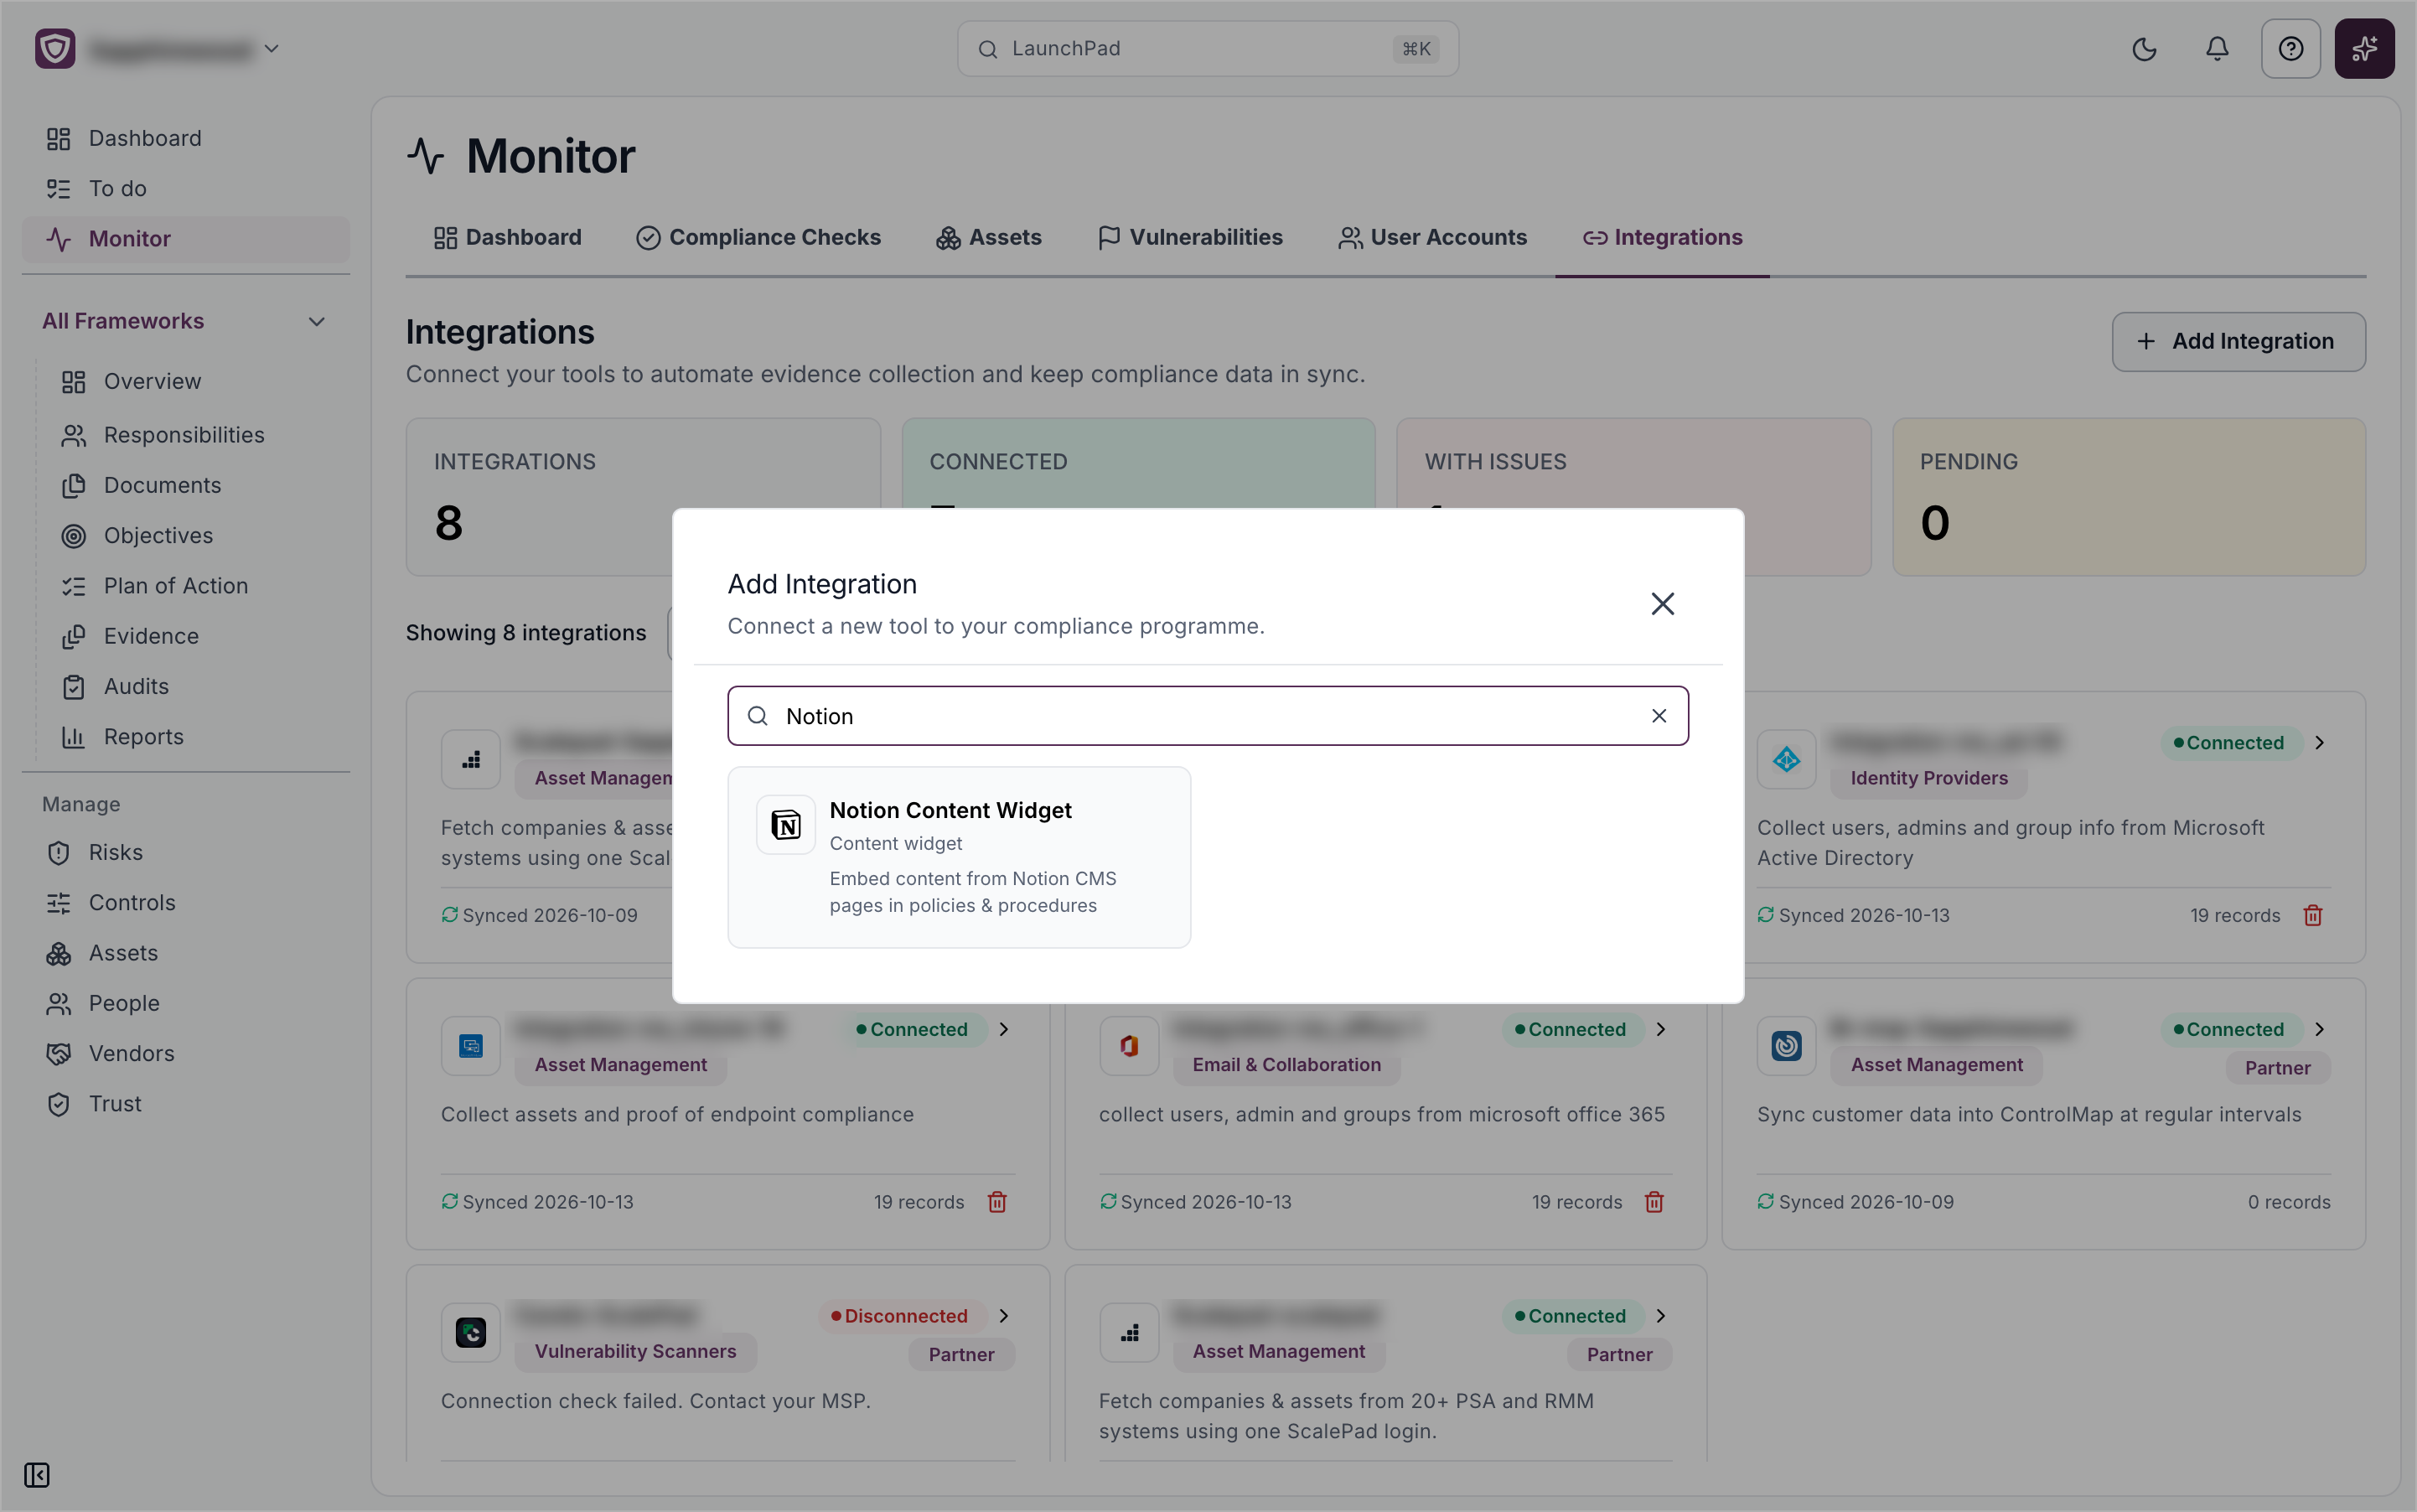Viewport: 2417px width, 1512px height.
Task: Click the Notion logo icon
Action: (x=786, y=825)
